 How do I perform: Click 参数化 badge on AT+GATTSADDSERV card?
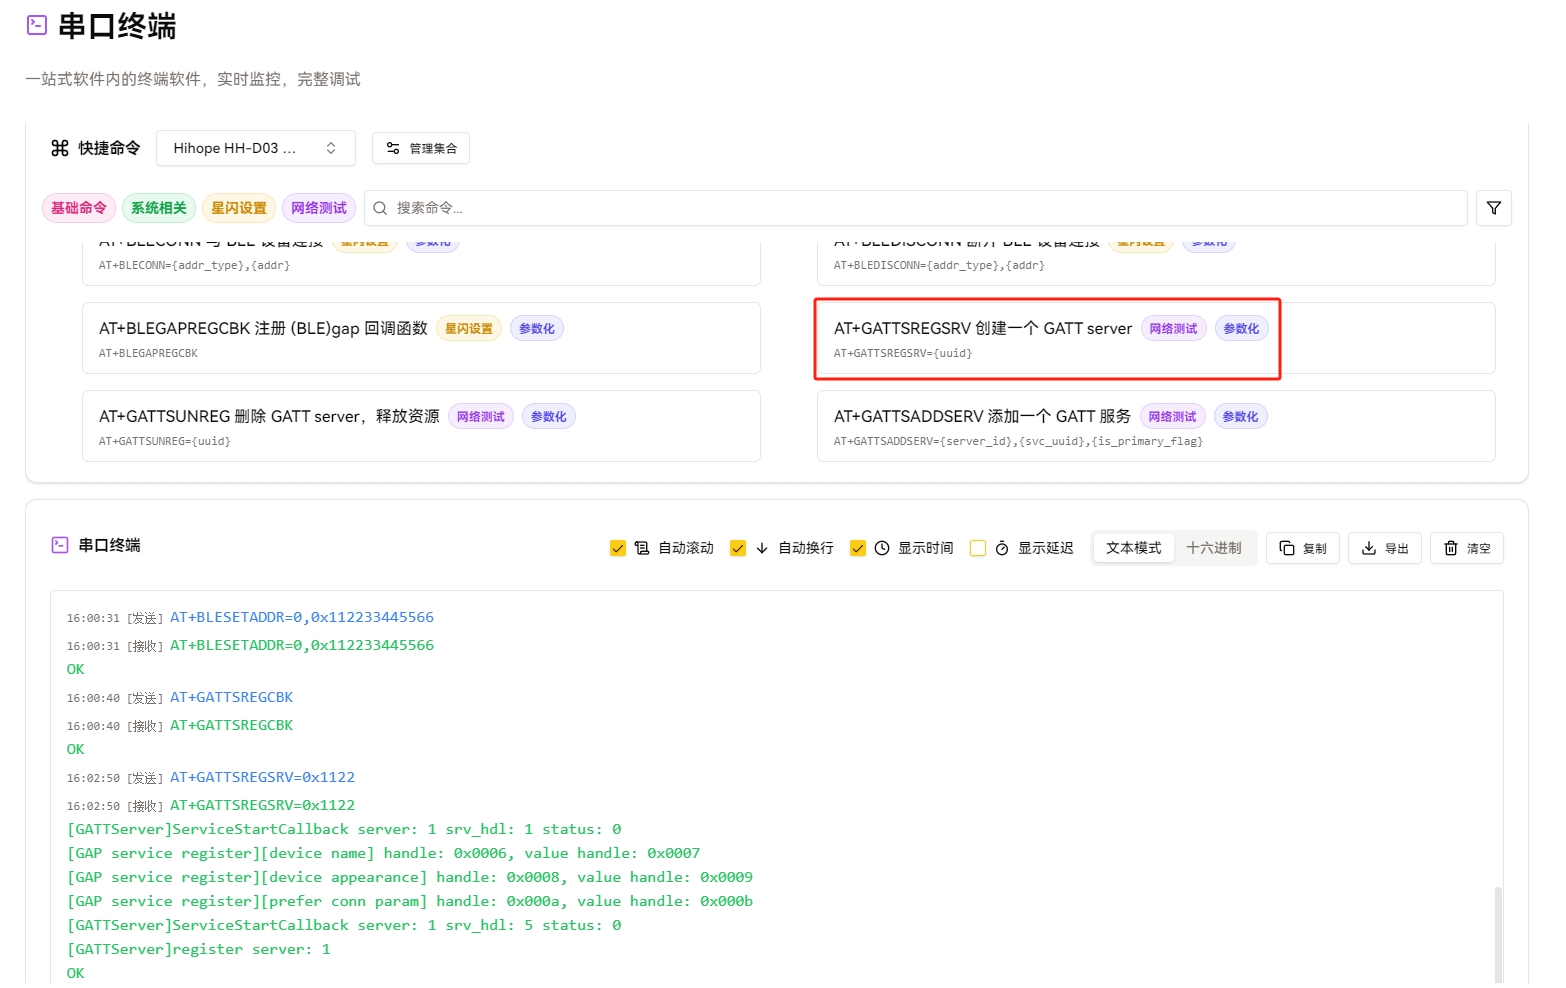(1241, 416)
